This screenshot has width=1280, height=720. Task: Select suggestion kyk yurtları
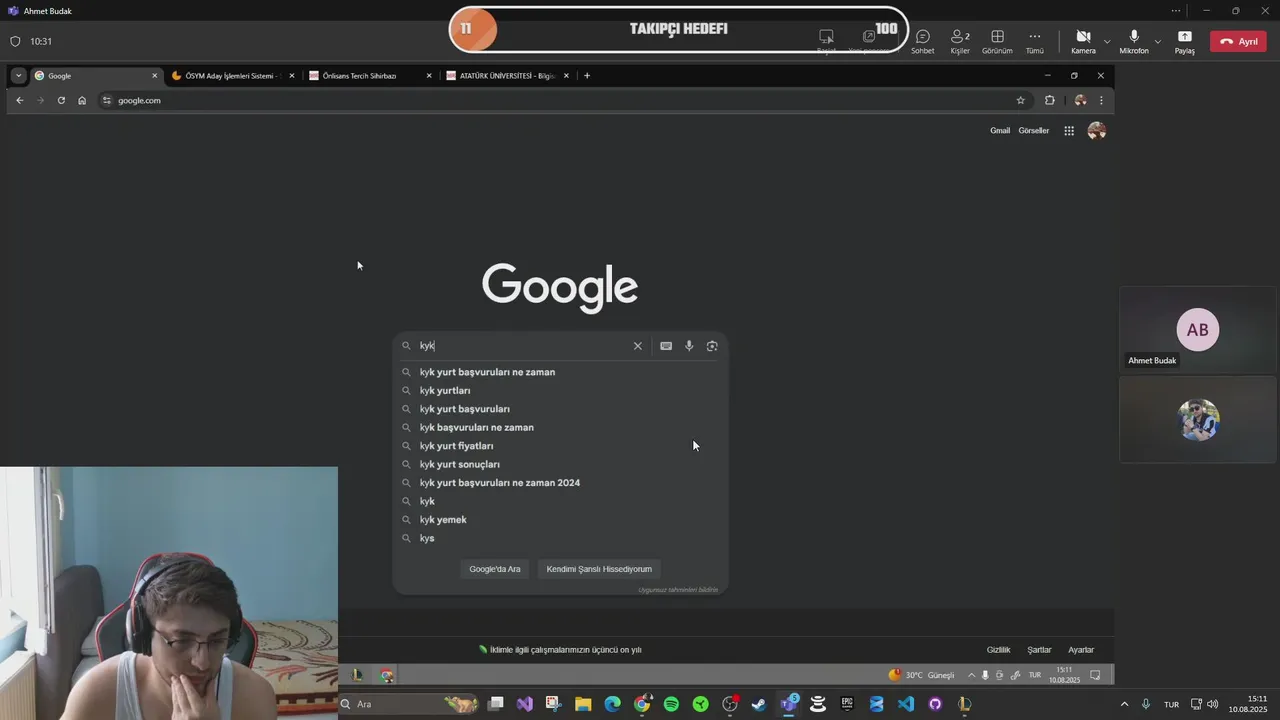pyautogui.click(x=560, y=391)
